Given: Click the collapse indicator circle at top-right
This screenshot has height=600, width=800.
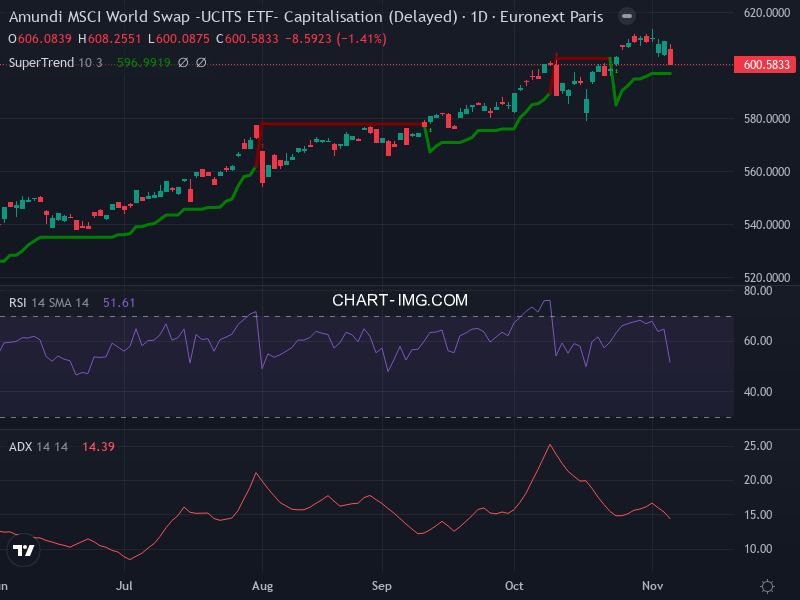Looking at the screenshot, I should (x=627, y=17).
